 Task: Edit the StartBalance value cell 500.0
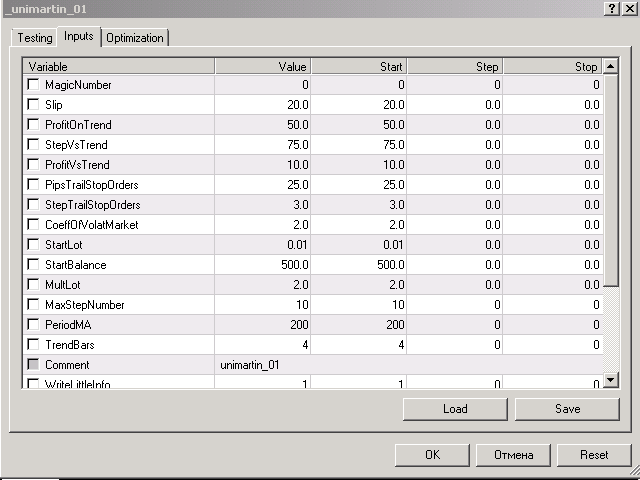[x=263, y=265]
